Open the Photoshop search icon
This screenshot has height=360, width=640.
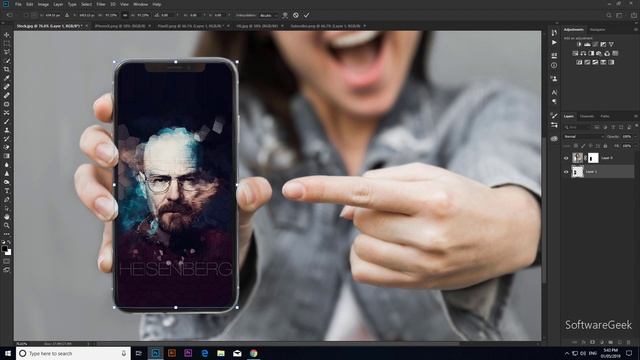tap(609, 15)
